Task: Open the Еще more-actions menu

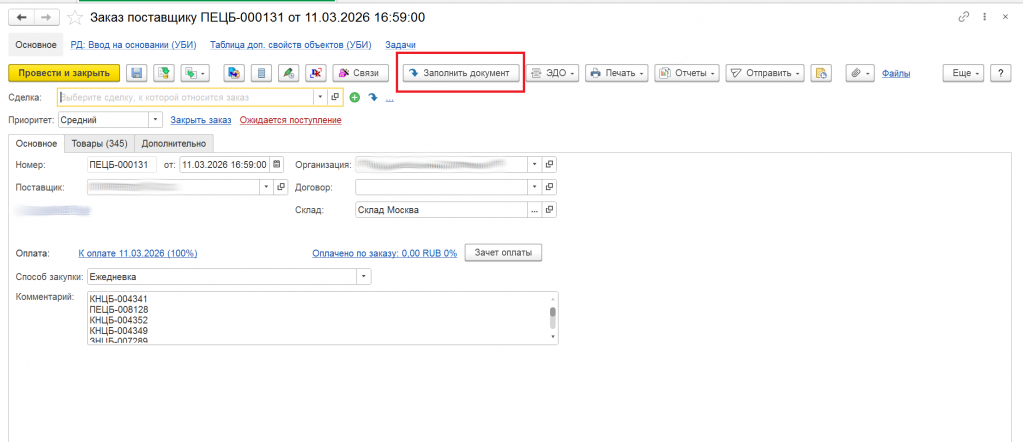Action: (x=963, y=74)
